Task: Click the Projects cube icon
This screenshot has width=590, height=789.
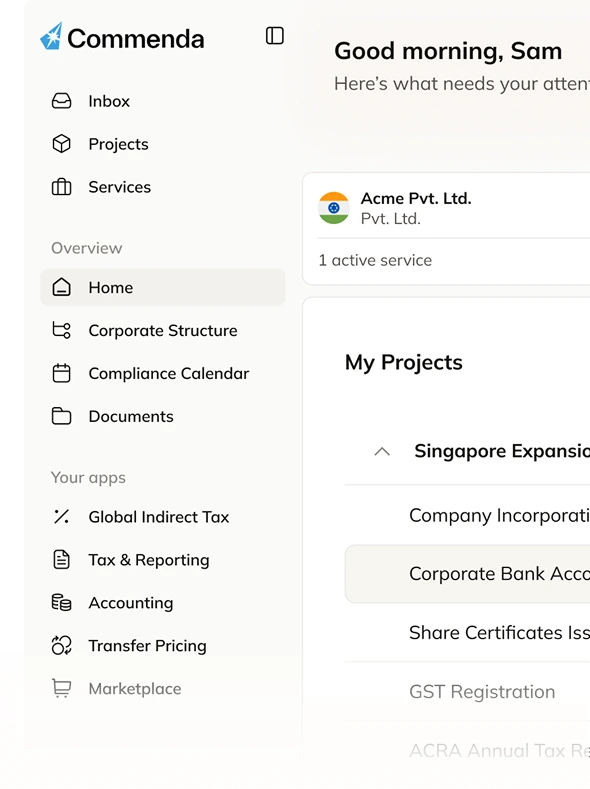Action: pyautogui.click(x=61, y=144)
